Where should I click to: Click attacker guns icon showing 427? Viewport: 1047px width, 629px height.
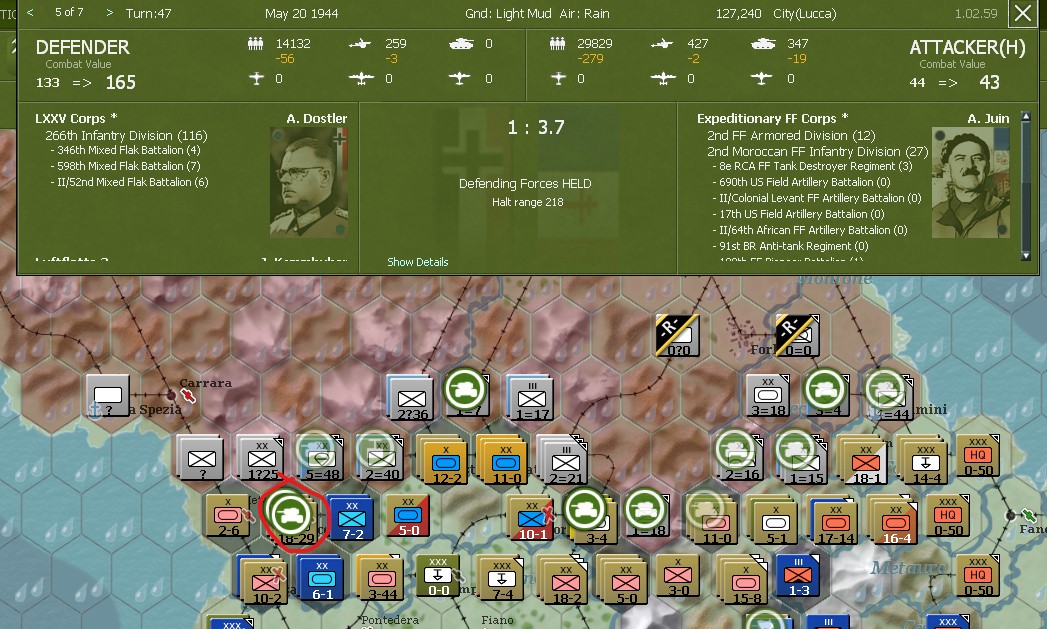click(x=662, y=44)
